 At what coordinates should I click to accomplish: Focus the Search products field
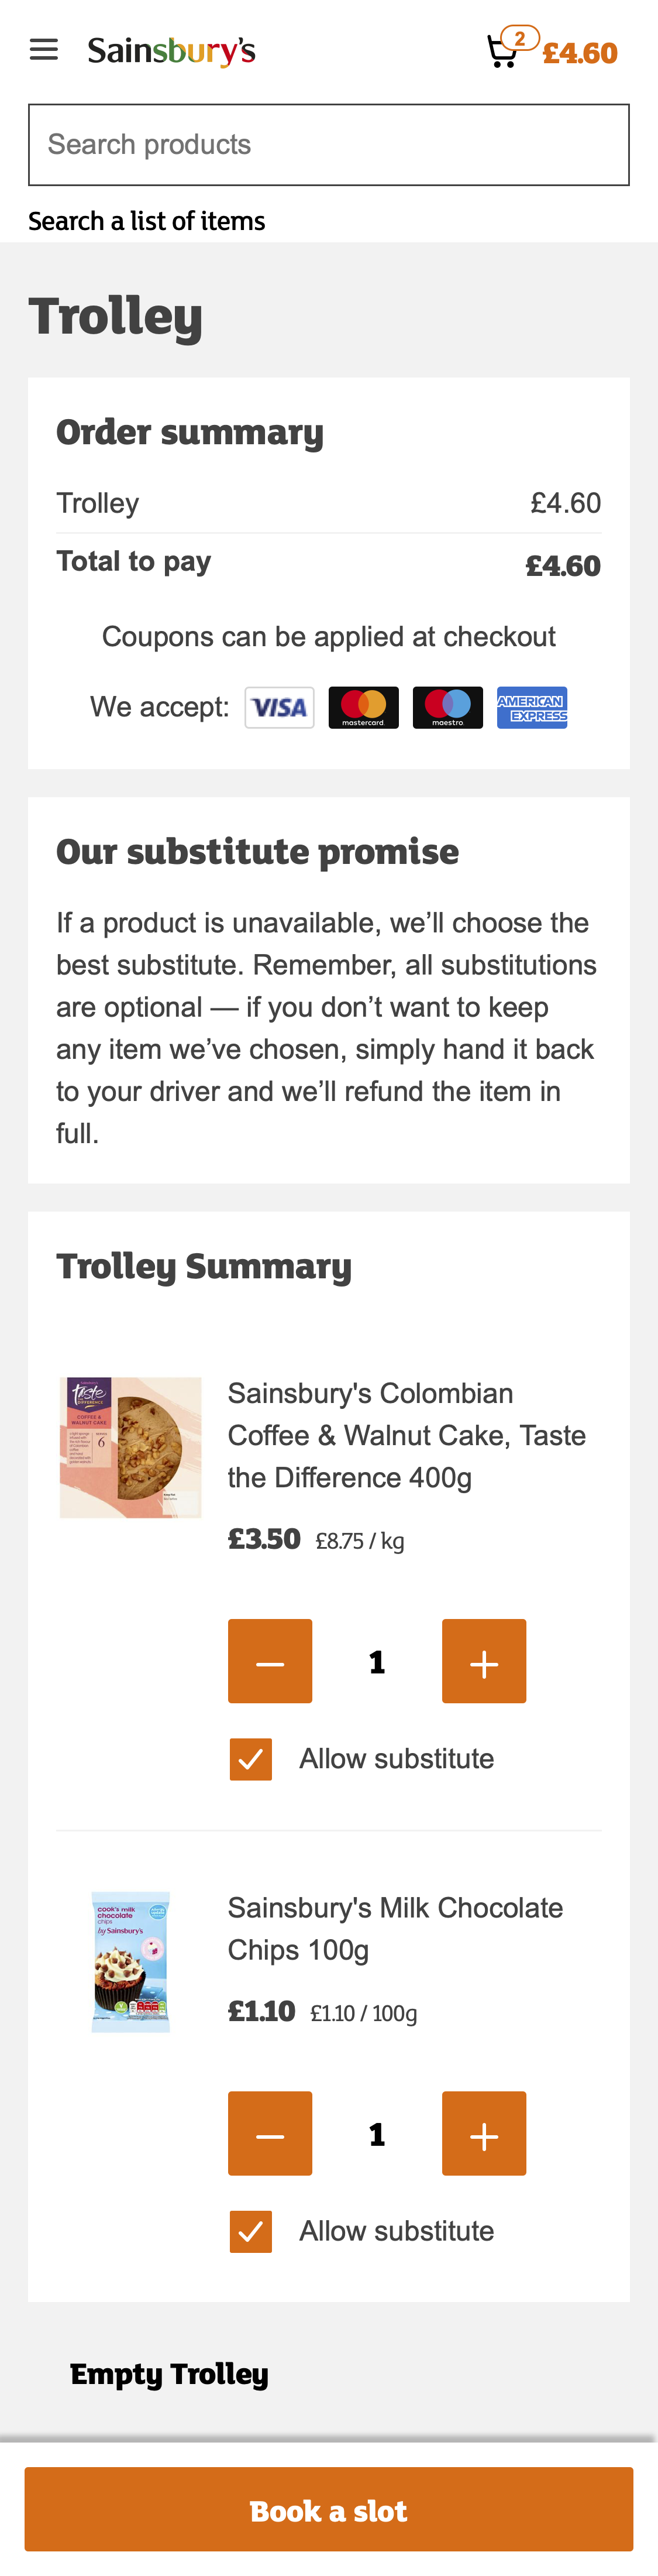coord(328,145)
